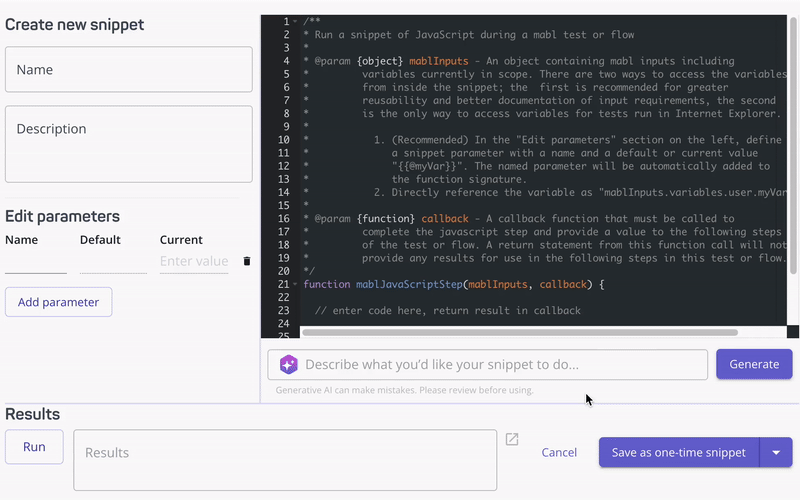Image resolution: width=800 pixels, height=500 pixels.
Task: Click the Current 'Enter value' field
Action: click(x=194, y=262)
